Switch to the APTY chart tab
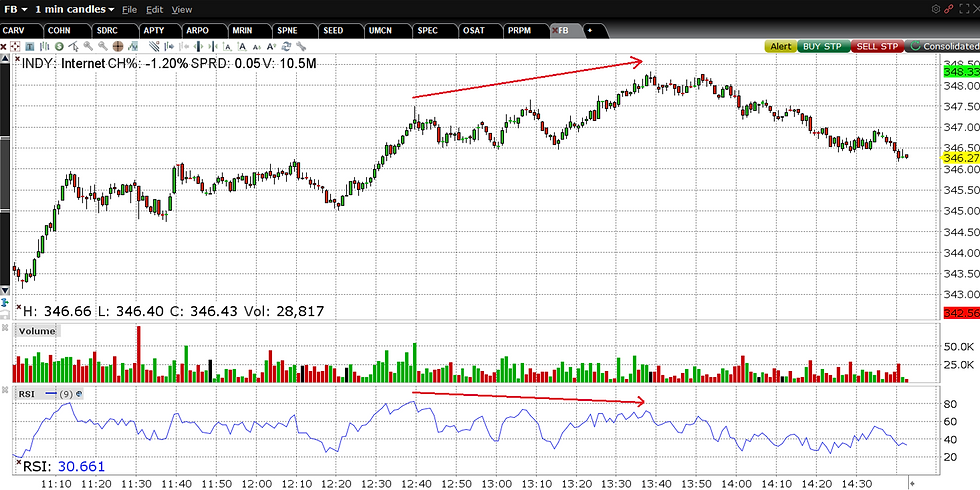This screenshot has height=490, width=980. 160,30
